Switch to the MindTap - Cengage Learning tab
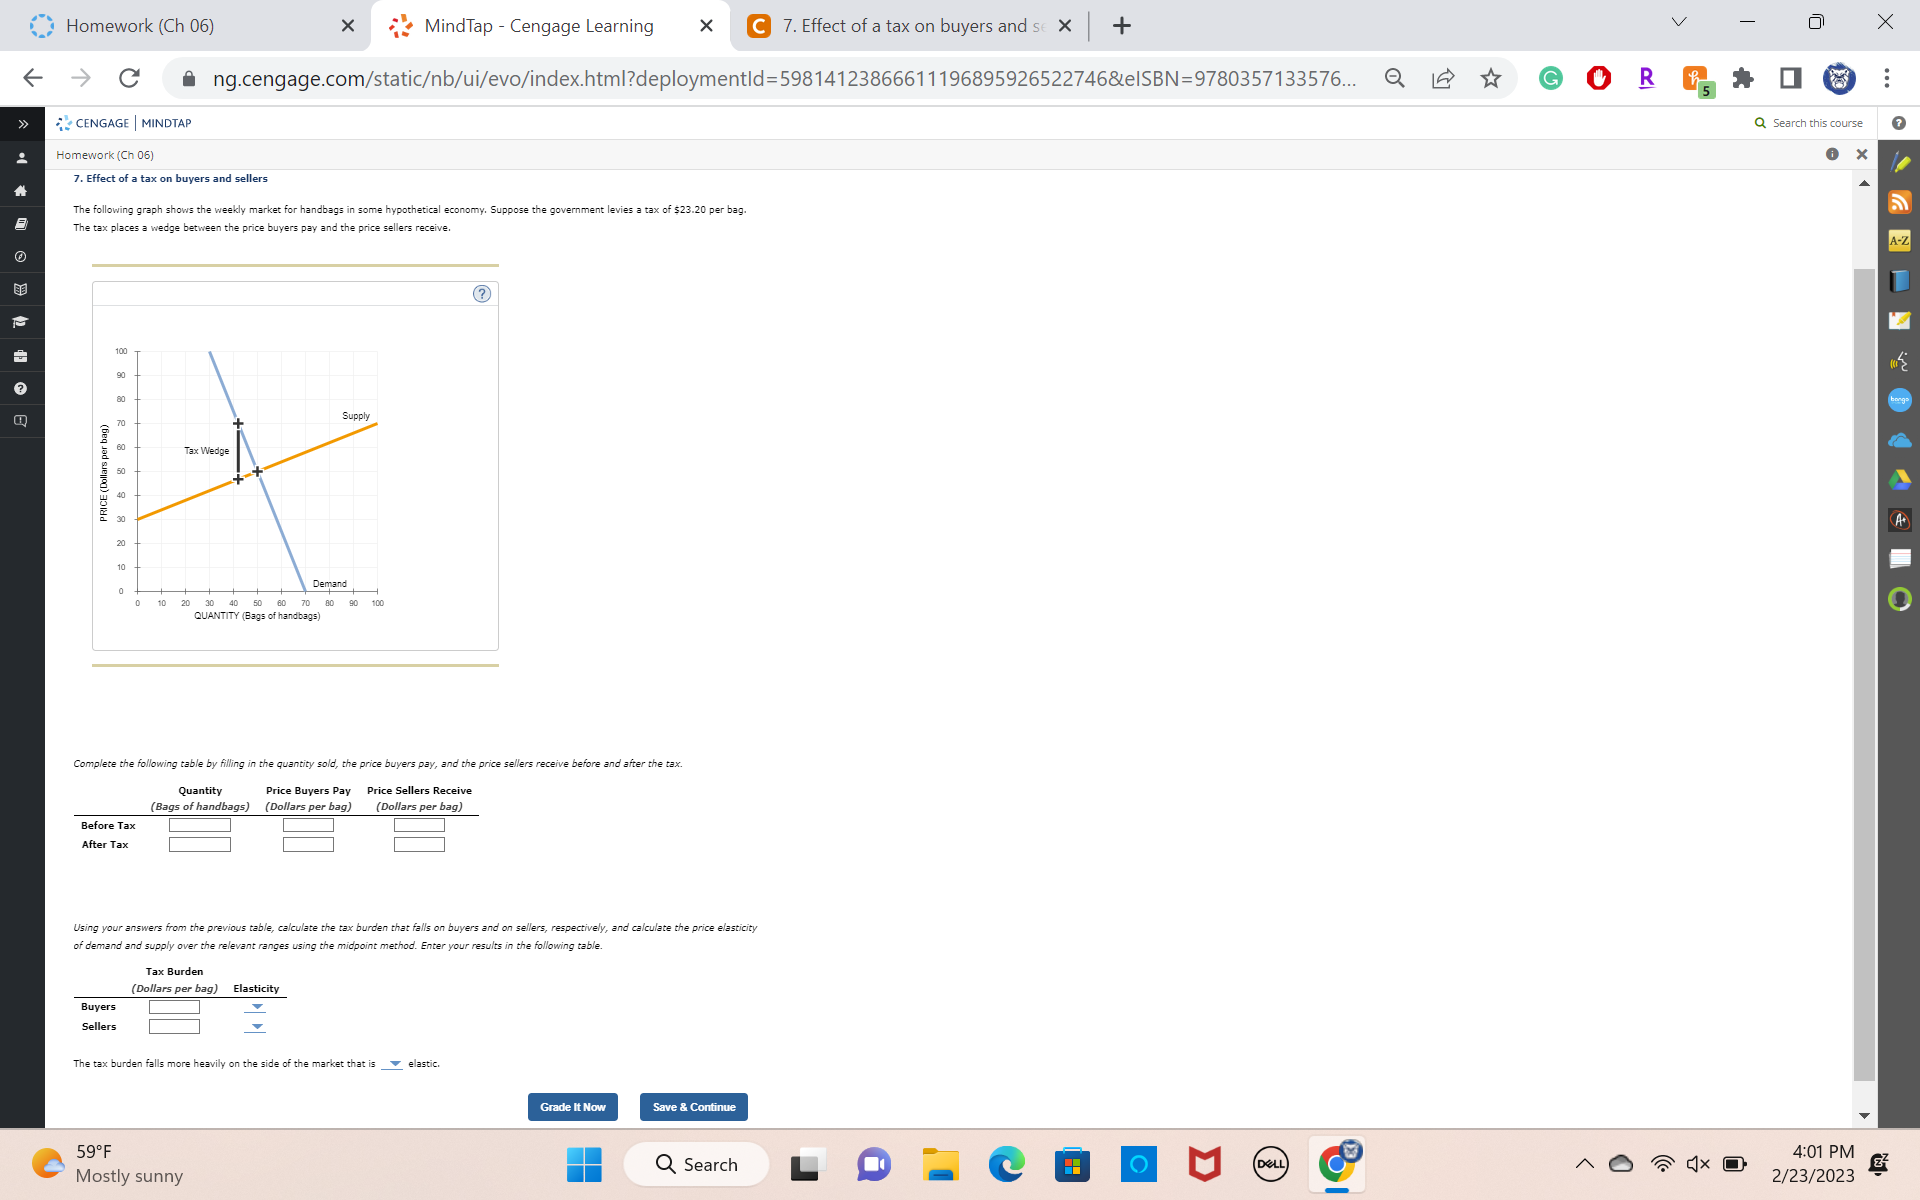Screen dimensions: 1920x1200 [540, 26]
